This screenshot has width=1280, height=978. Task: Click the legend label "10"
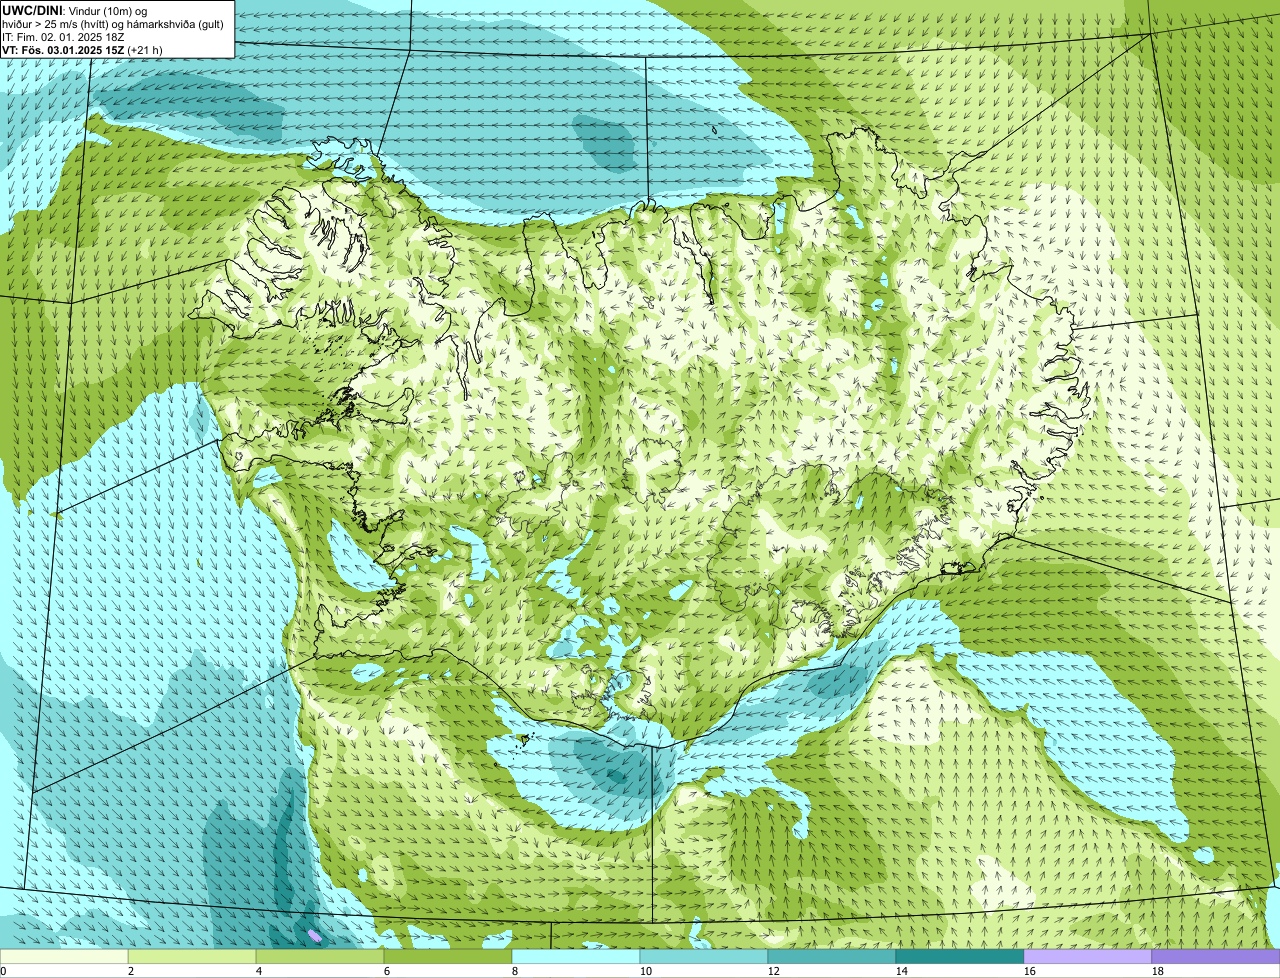(x=646, y=971)
